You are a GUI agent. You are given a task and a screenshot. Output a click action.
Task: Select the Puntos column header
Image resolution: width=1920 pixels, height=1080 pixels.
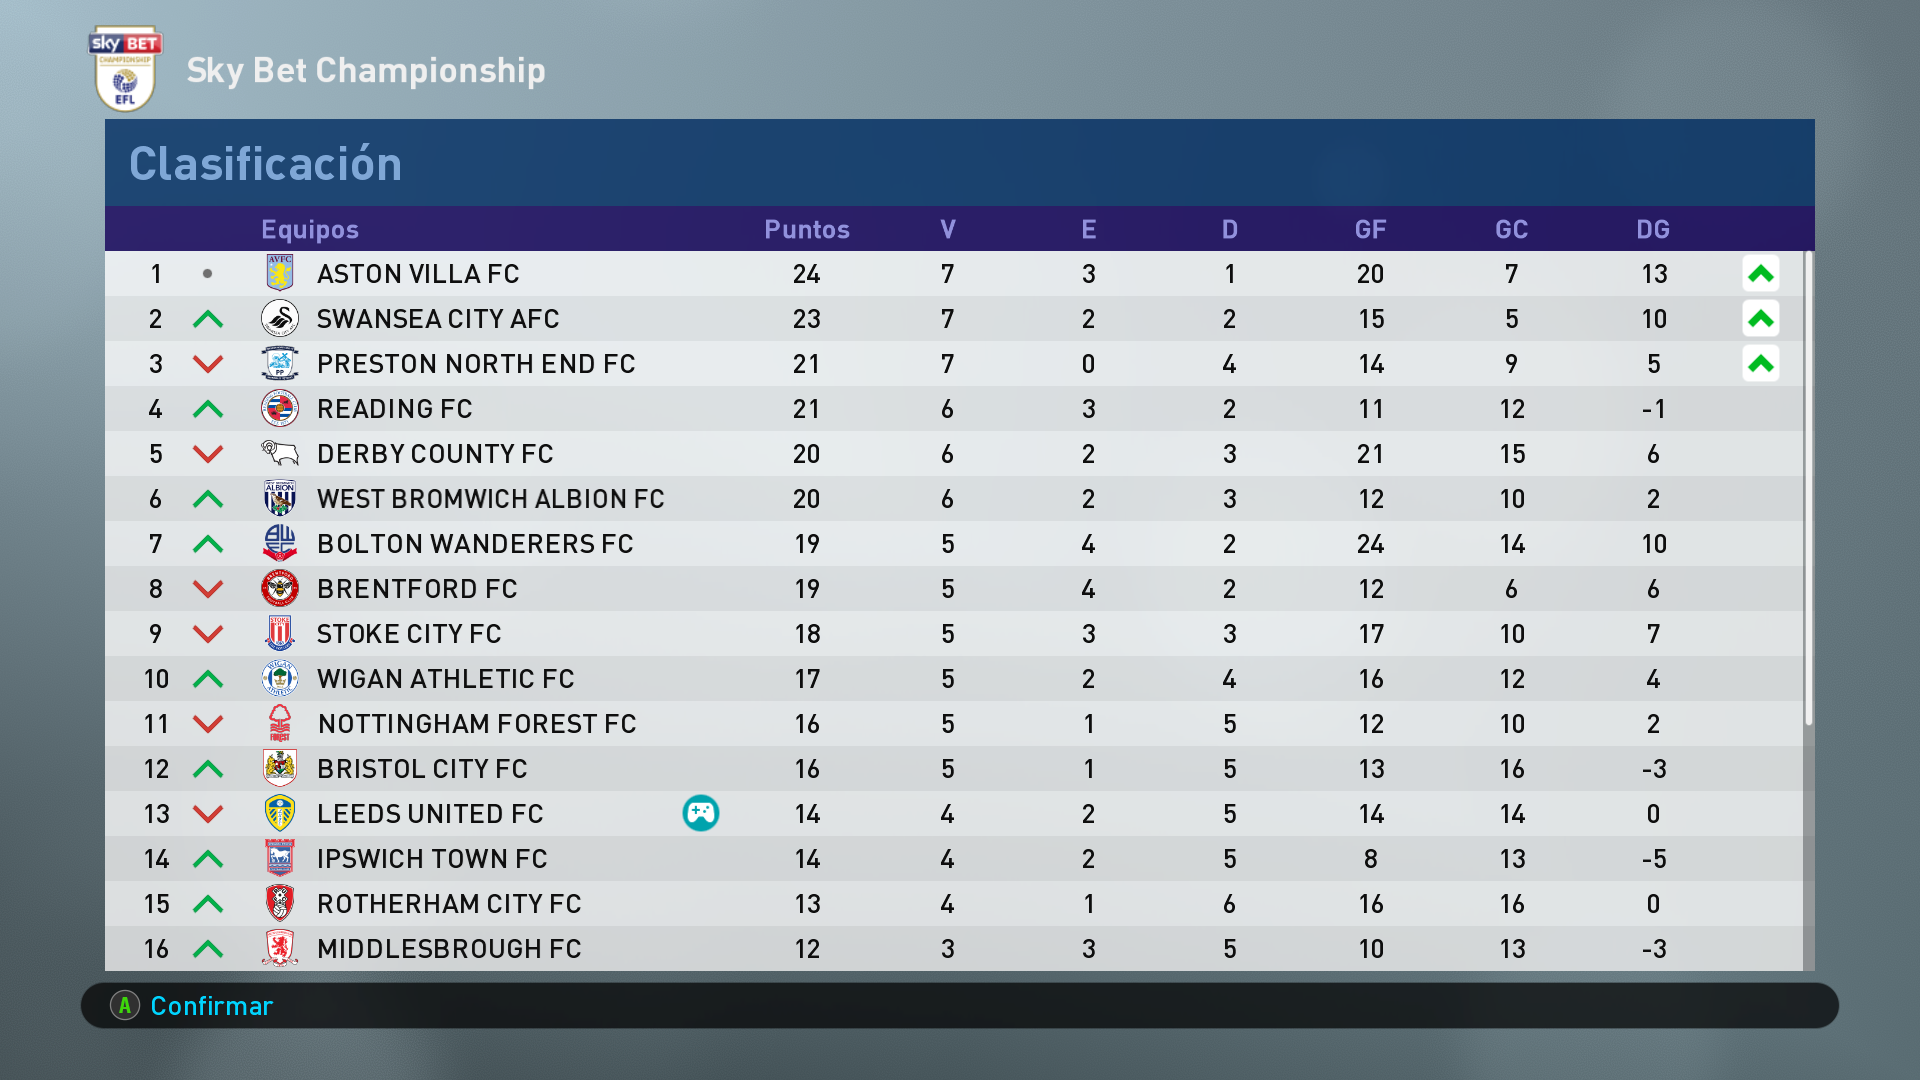click(x=806, y=229)
